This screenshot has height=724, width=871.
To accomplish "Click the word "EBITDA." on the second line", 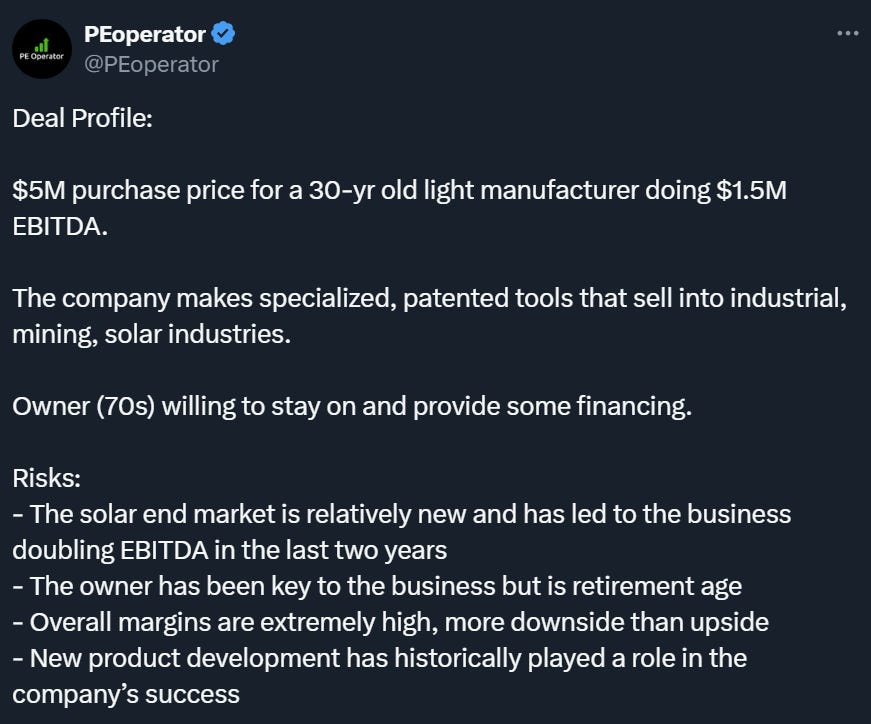I will [x=60, y=226].
